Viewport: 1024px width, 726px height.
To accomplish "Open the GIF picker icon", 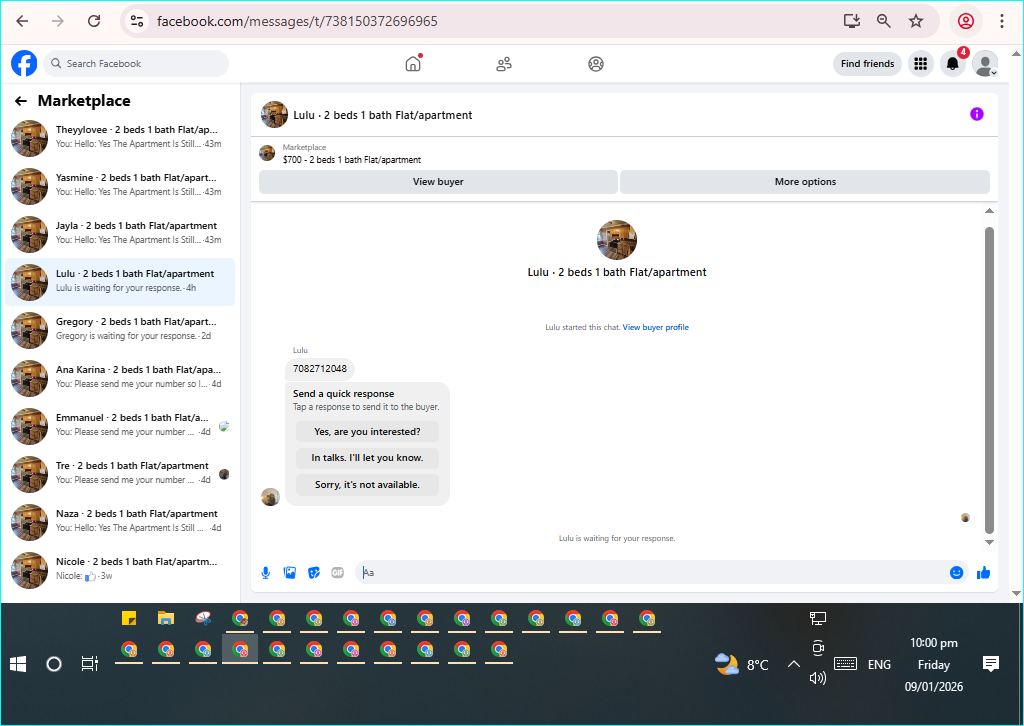I will coord(338,573).
